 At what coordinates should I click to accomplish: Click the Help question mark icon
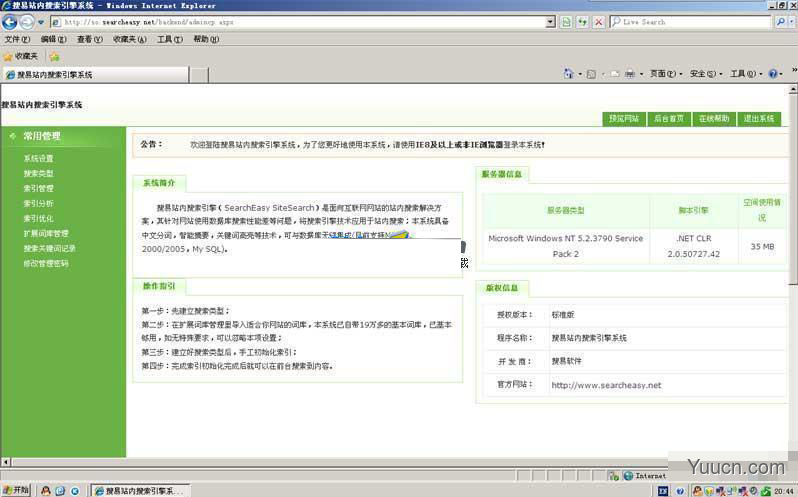[x=773, y=74]
